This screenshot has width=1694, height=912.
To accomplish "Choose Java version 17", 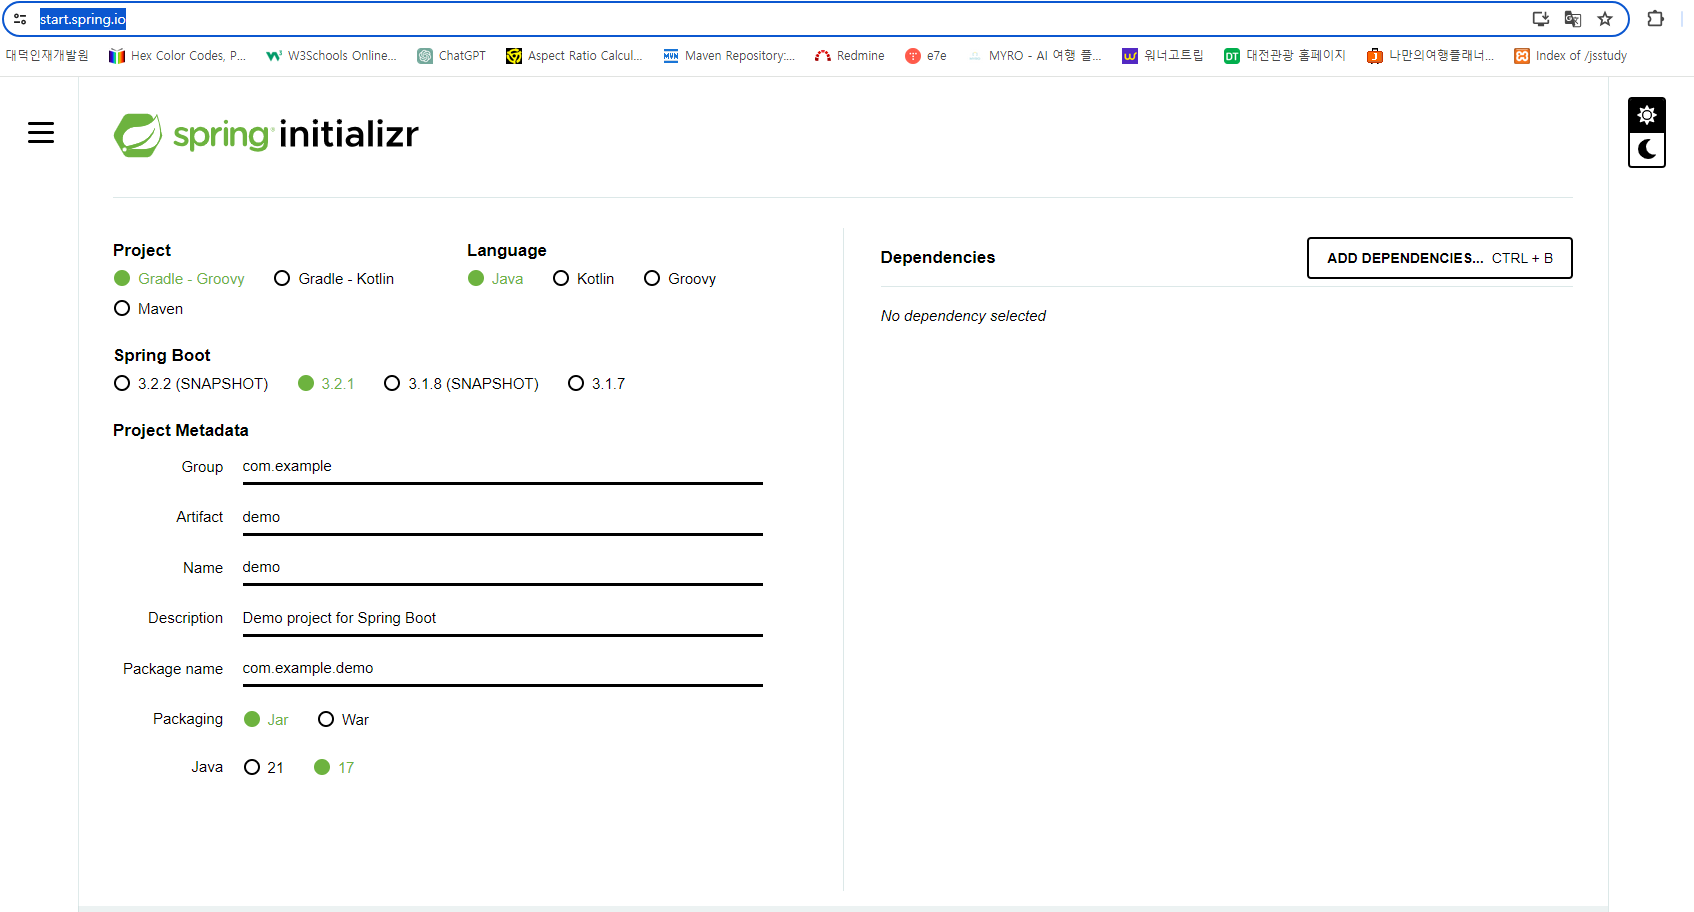I will pyautogui.click(x=334, y=768).
